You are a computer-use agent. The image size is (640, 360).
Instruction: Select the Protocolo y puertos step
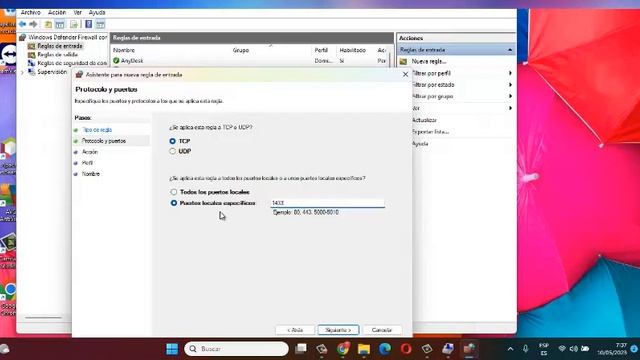(104, 141)
